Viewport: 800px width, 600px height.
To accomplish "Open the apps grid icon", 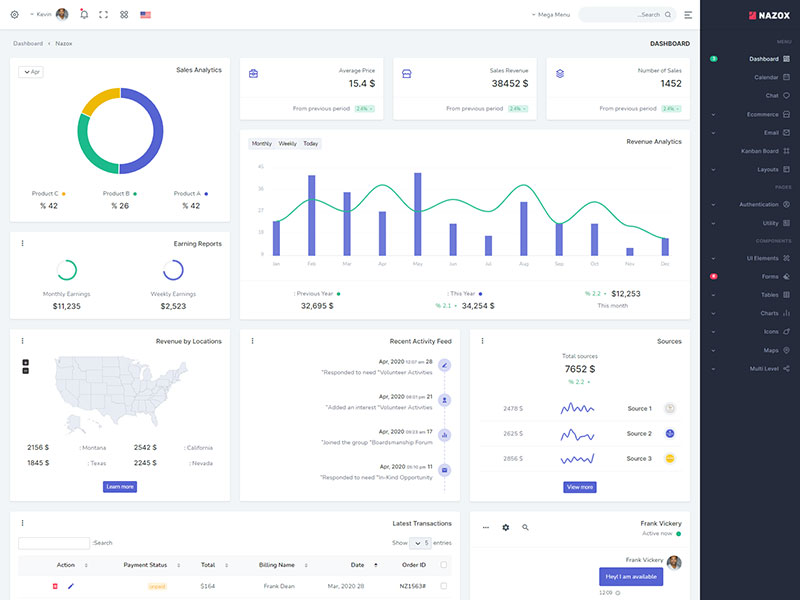I will click(124, 15).
